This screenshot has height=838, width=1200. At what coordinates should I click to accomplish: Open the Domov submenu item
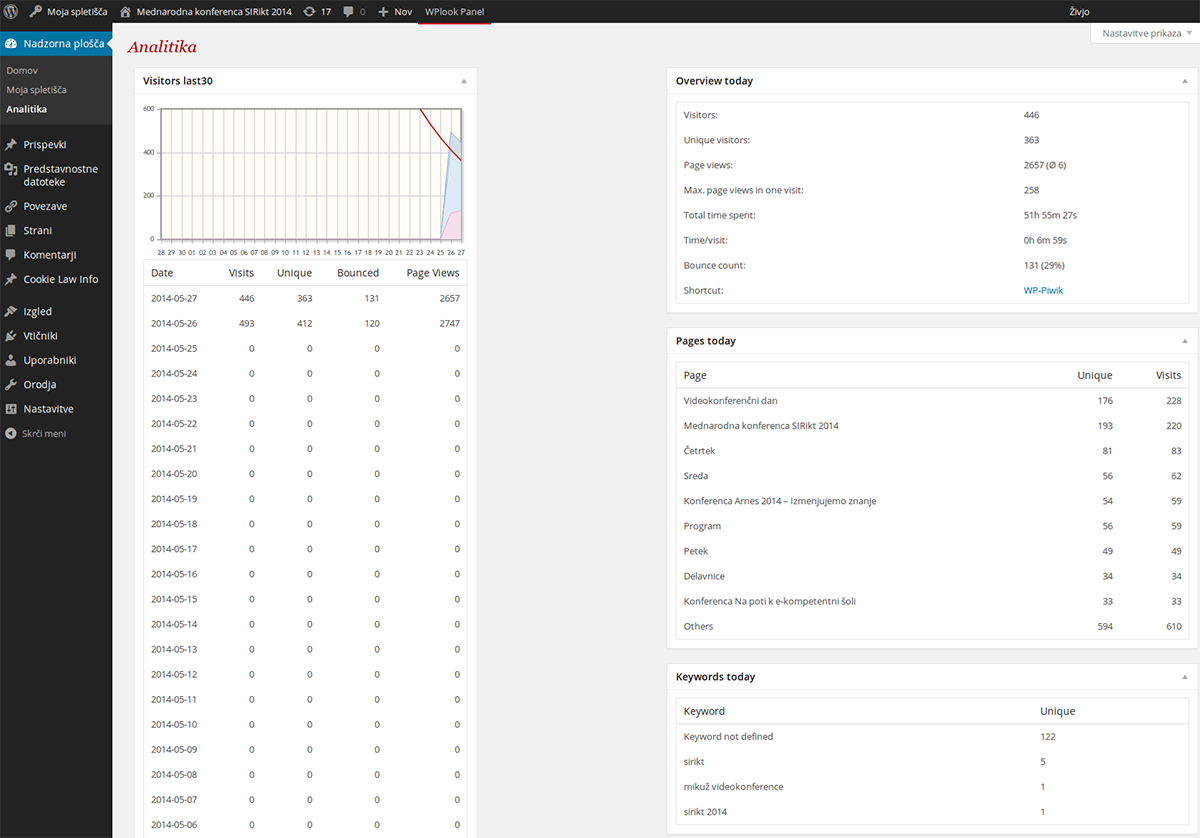22,71
